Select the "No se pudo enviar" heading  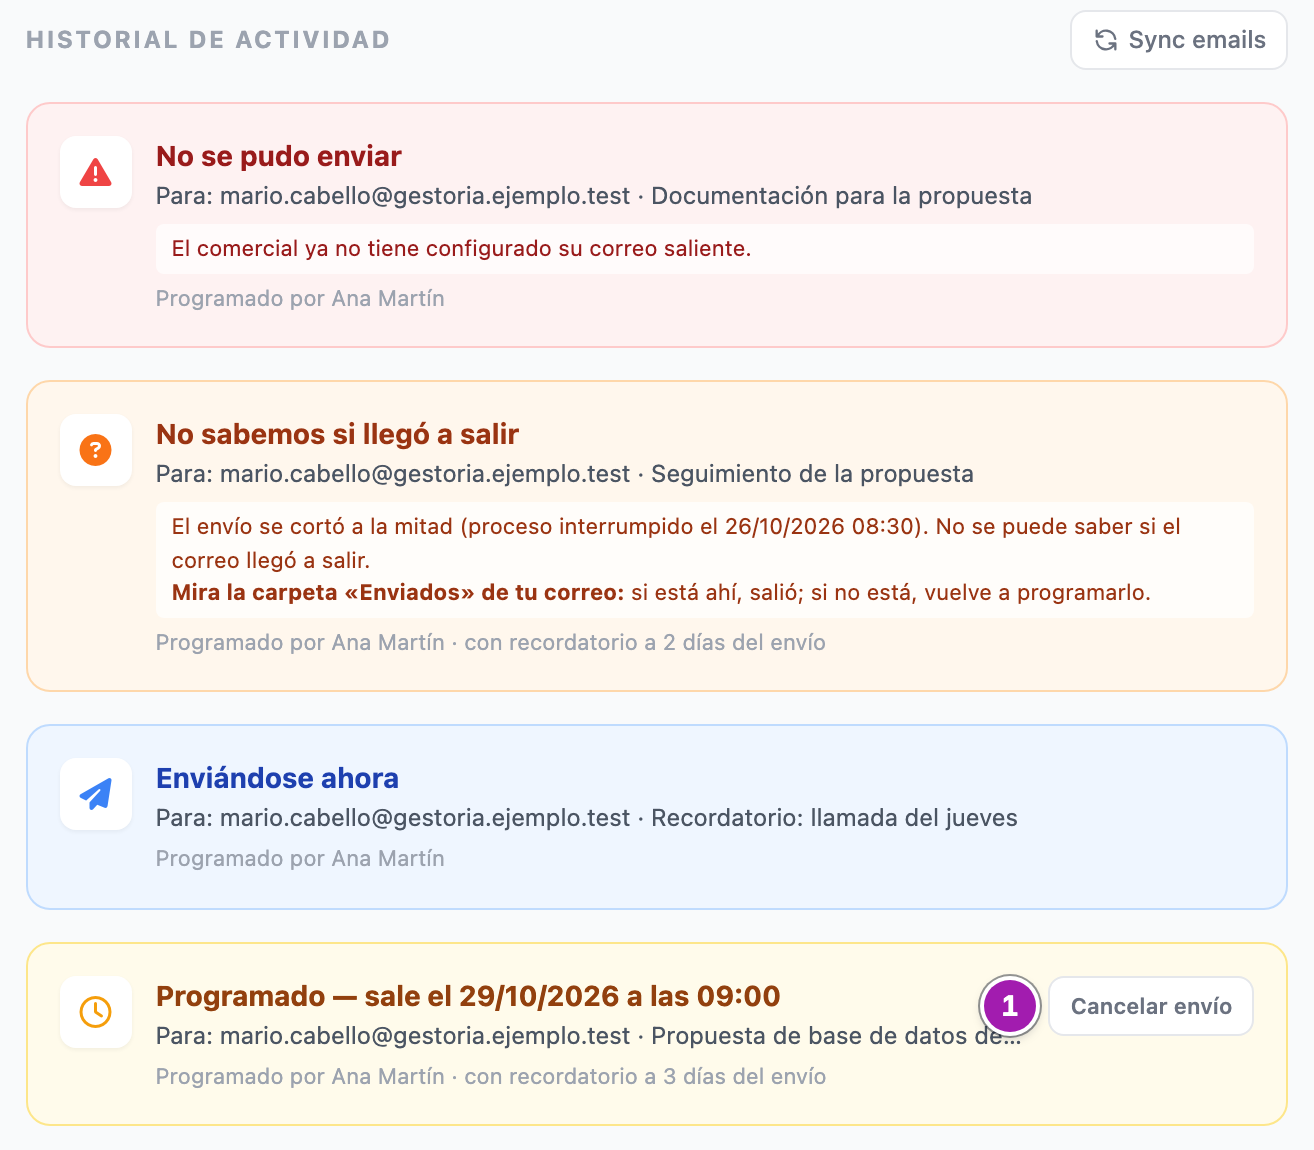[279, 156]
